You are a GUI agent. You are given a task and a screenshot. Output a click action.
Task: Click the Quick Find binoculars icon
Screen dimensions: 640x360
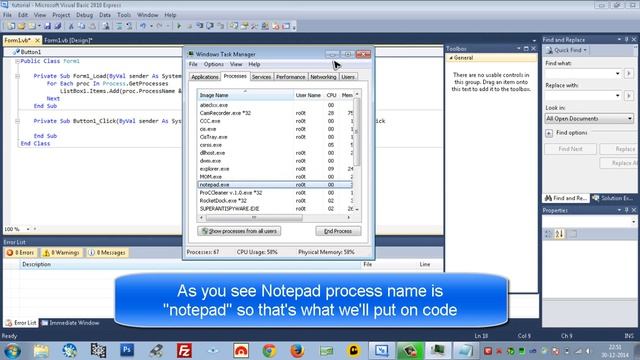549,50
